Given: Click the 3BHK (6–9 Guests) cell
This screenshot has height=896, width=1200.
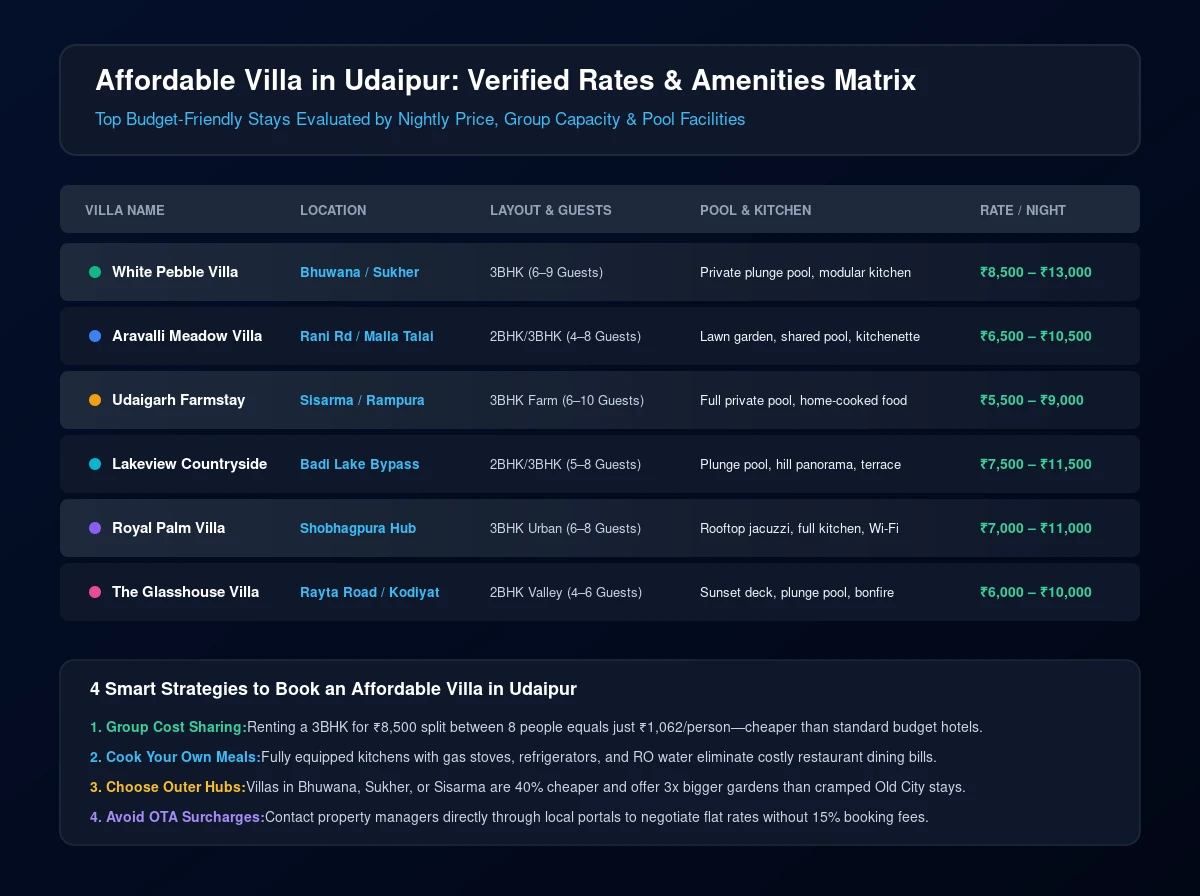Looking at the screenshot, I should coord(546,272).
